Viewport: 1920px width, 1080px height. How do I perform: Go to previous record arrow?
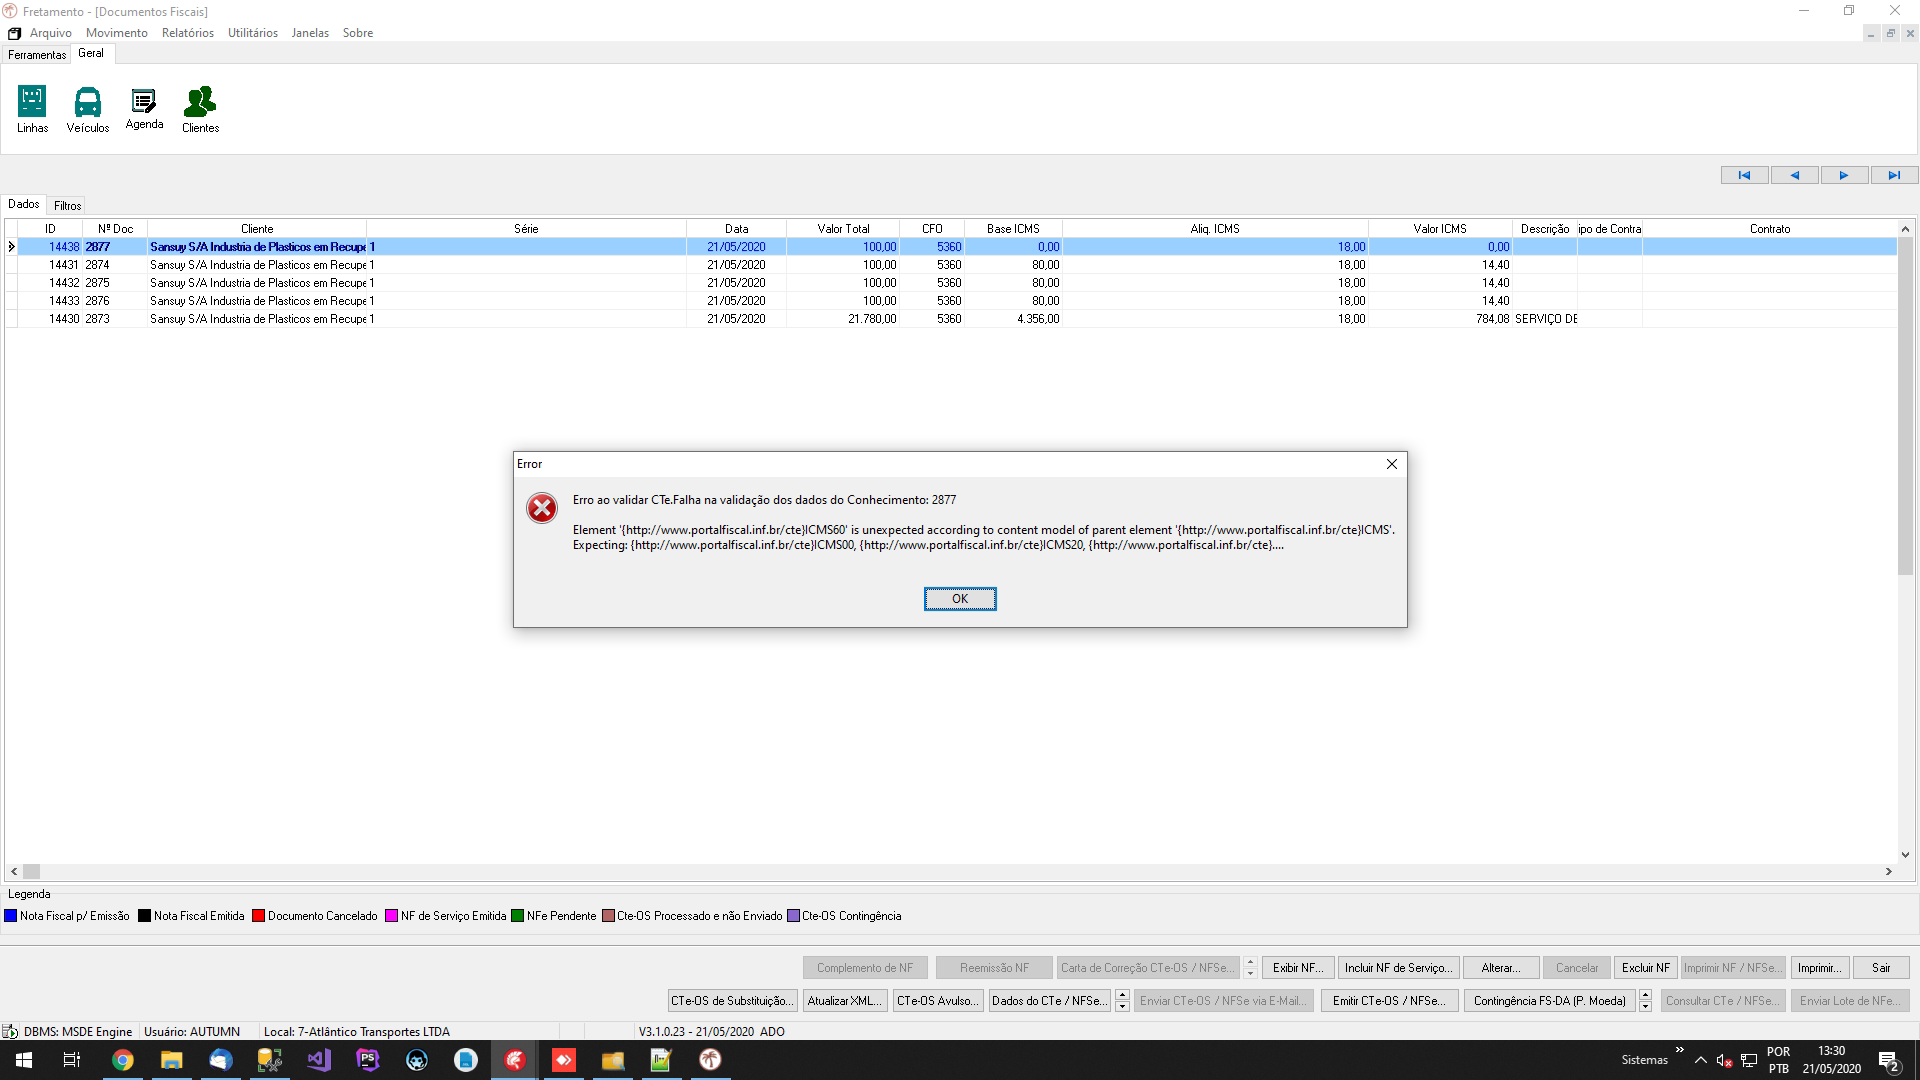(x=1794, y=175)
